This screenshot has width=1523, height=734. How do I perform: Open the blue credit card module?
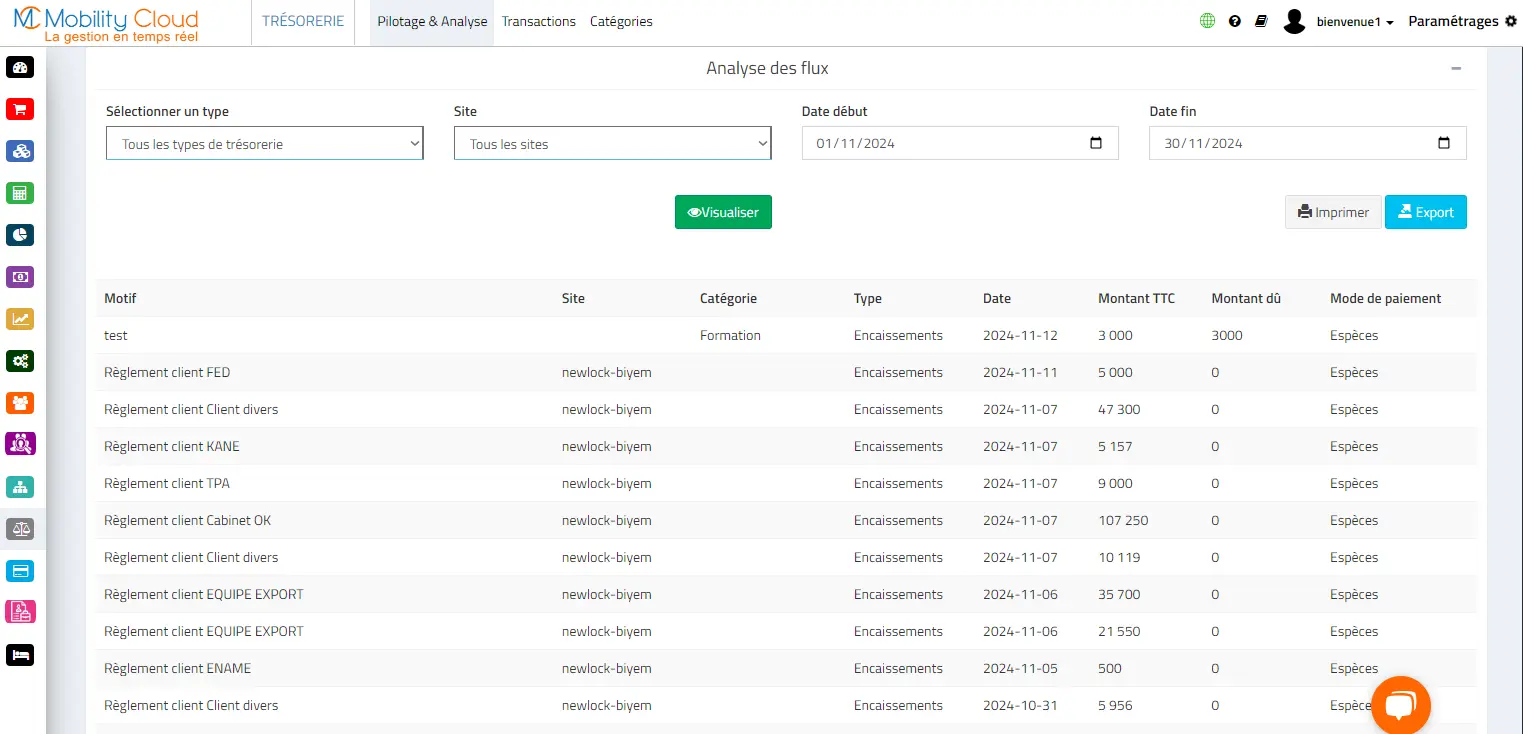[20, 571]
